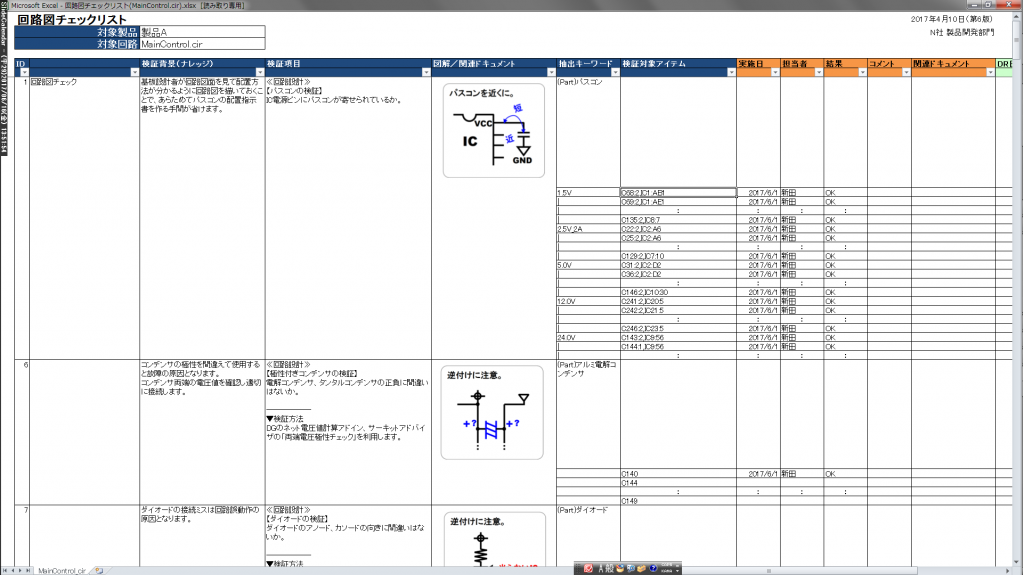The height and width of the screenshot is (575, 1024).
Task: Click the horizontal scrollbar at the bottom
Action: point(400,570)
